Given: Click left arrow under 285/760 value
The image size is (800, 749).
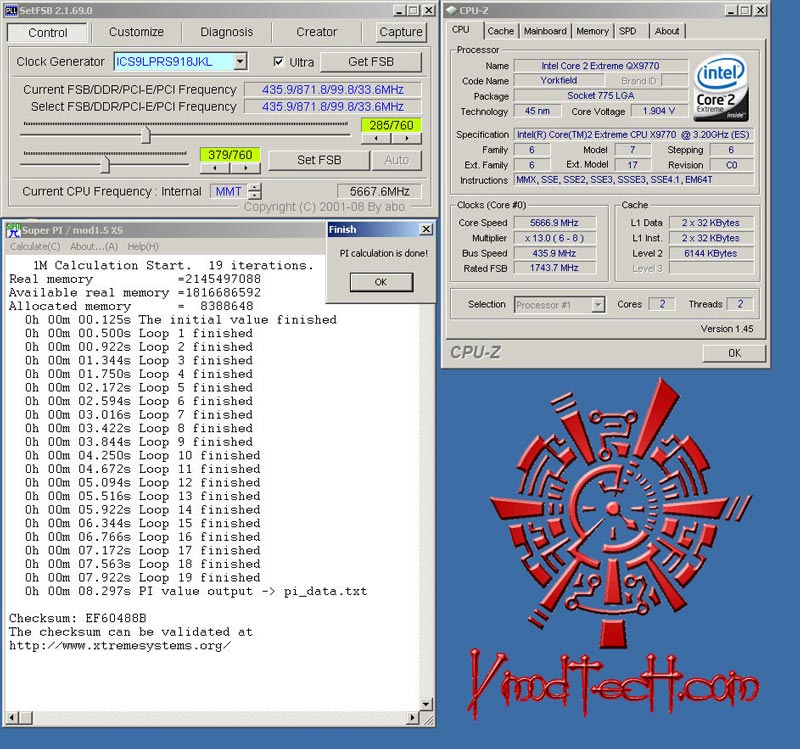Looking at the screenshot, I should (376, 138).
